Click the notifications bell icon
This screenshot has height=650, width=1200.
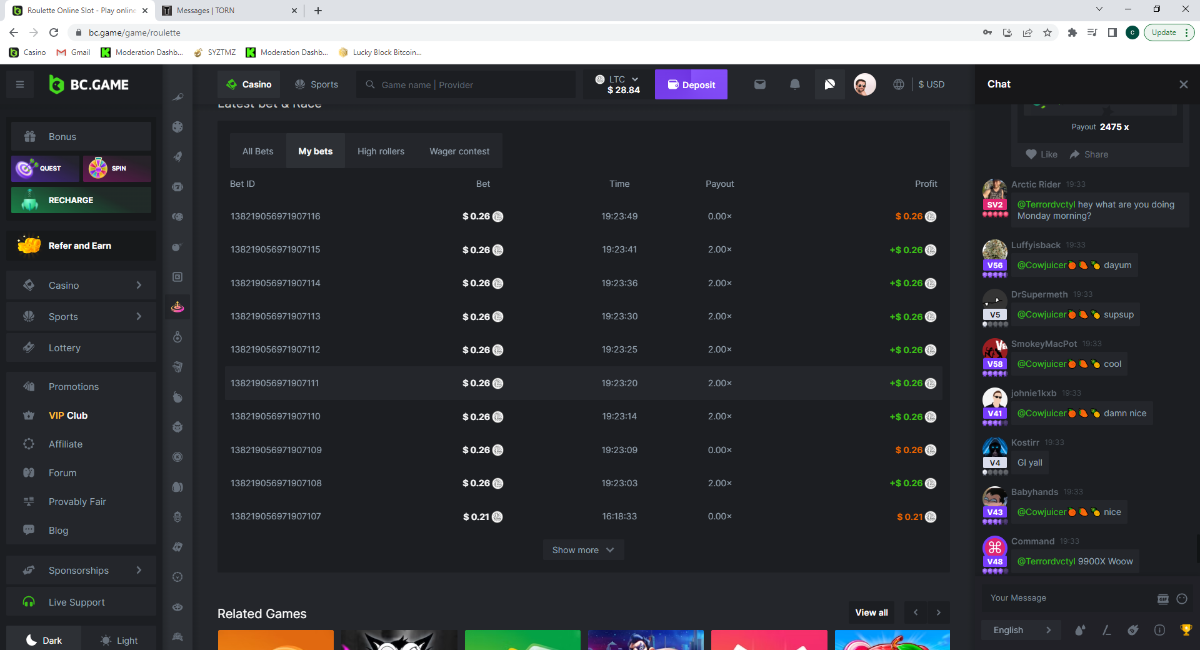coord(795,85)
